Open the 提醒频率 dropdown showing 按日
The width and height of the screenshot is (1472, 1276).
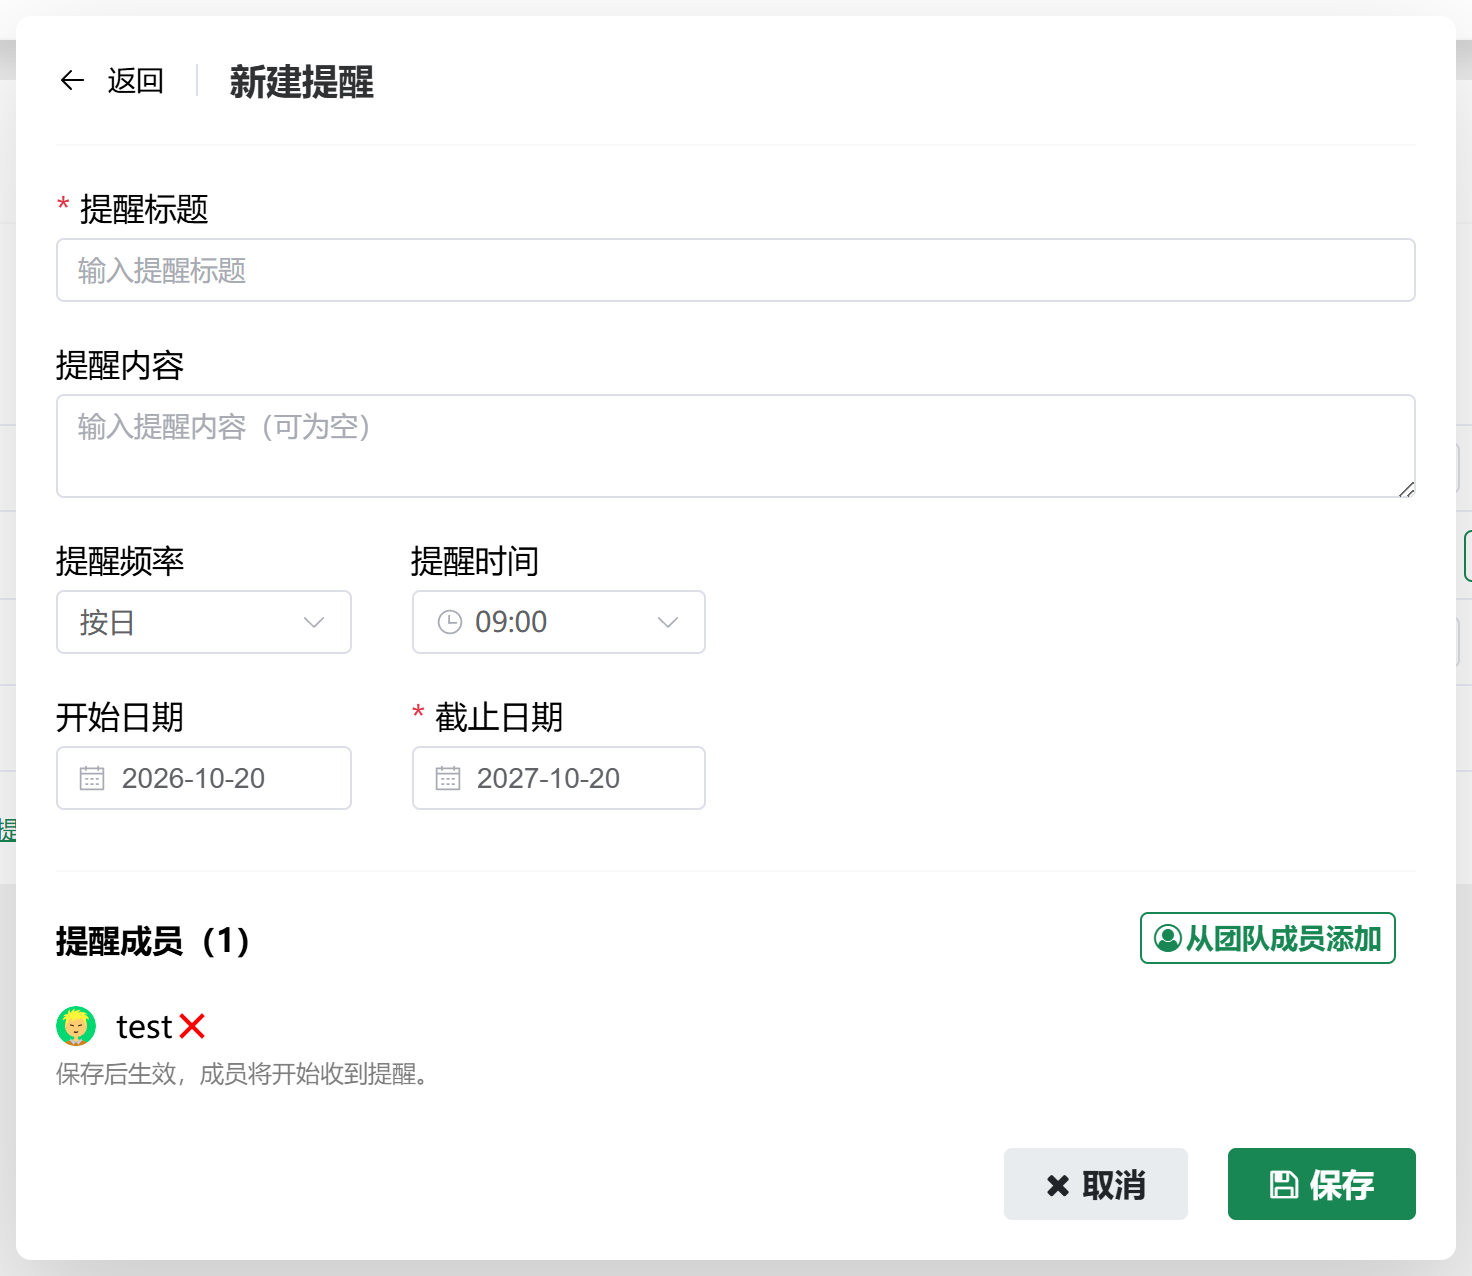point(204,622)
